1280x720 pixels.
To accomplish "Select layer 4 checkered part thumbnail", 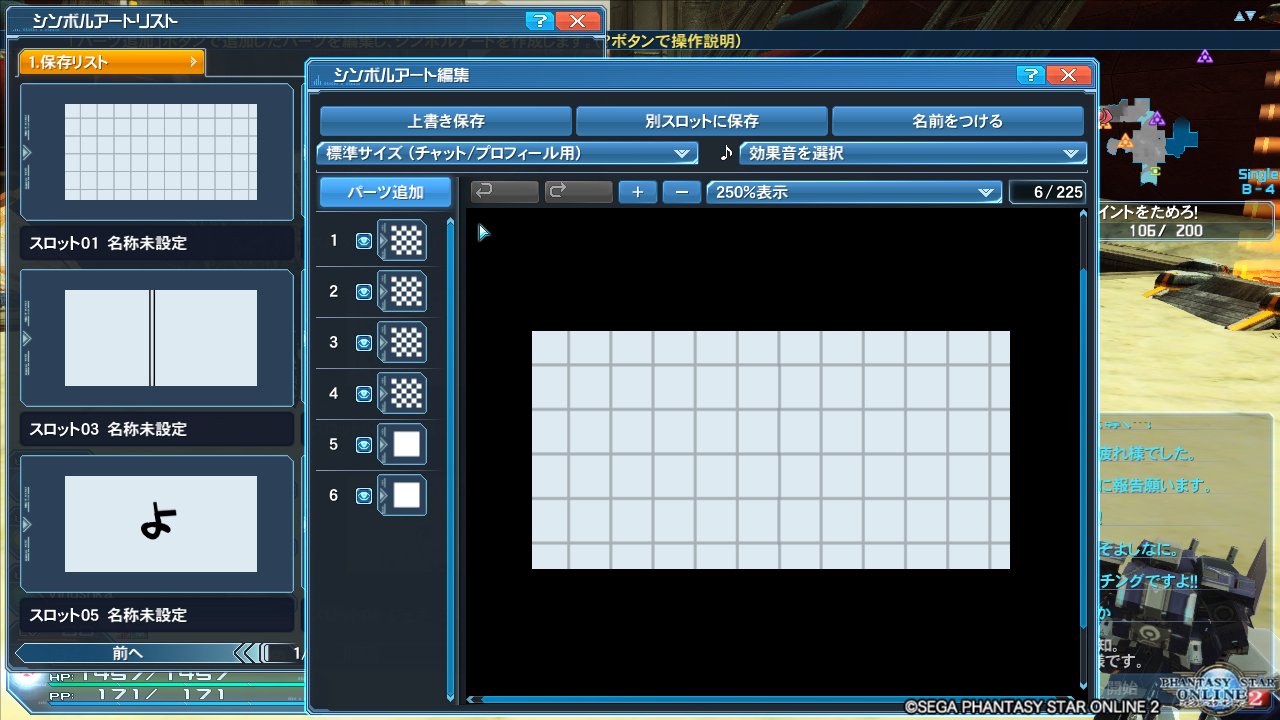I will (x=403, y=394).
